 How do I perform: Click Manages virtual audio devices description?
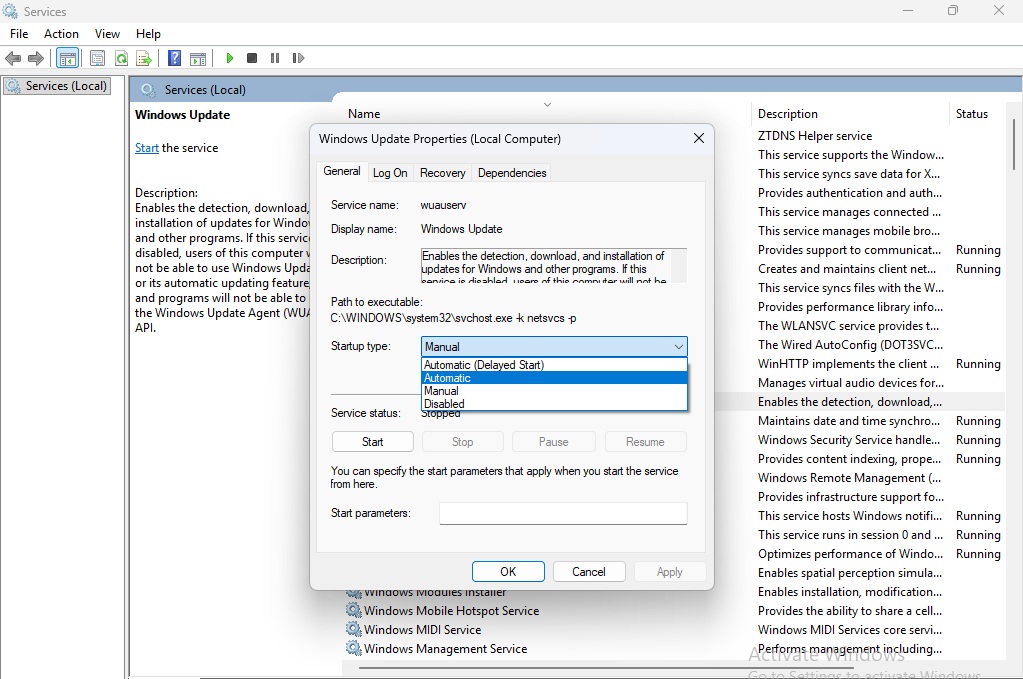coord(851,382)
